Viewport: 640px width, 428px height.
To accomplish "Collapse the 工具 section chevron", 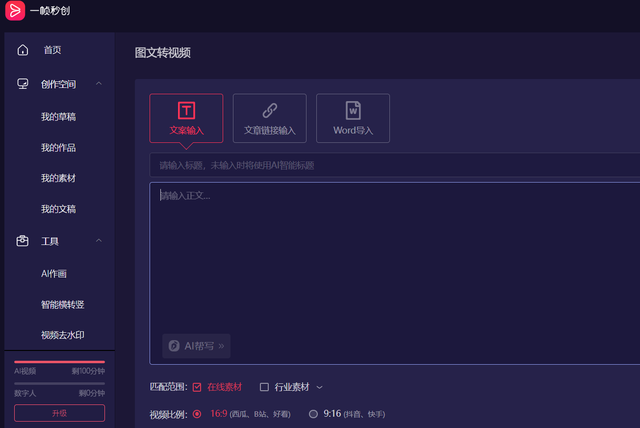I will coord(99,240).
